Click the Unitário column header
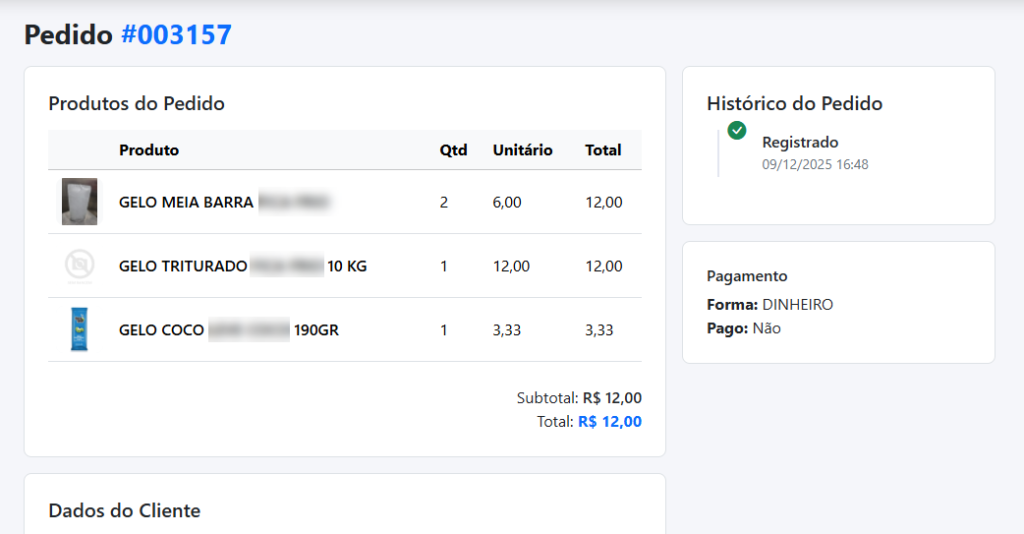The width and height of the screenshot is (1024, 534). pos(522,150)
